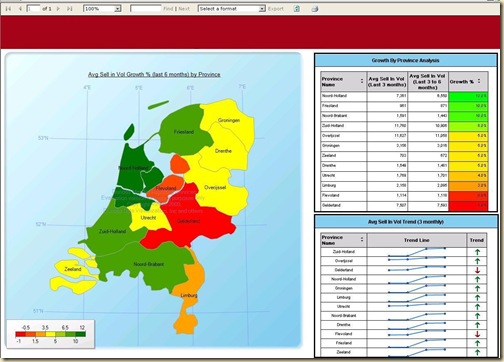504x362 pixels.
Task: Click Zeeland up trend arrow
Action: point(477,352)
